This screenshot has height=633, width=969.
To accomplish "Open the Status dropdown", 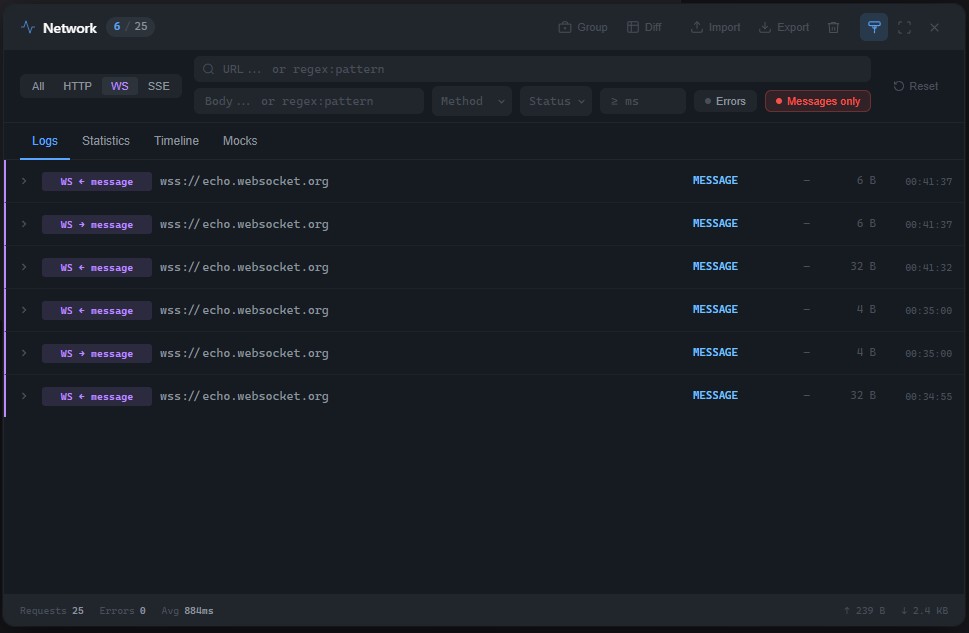I will [x=556, y=101].
